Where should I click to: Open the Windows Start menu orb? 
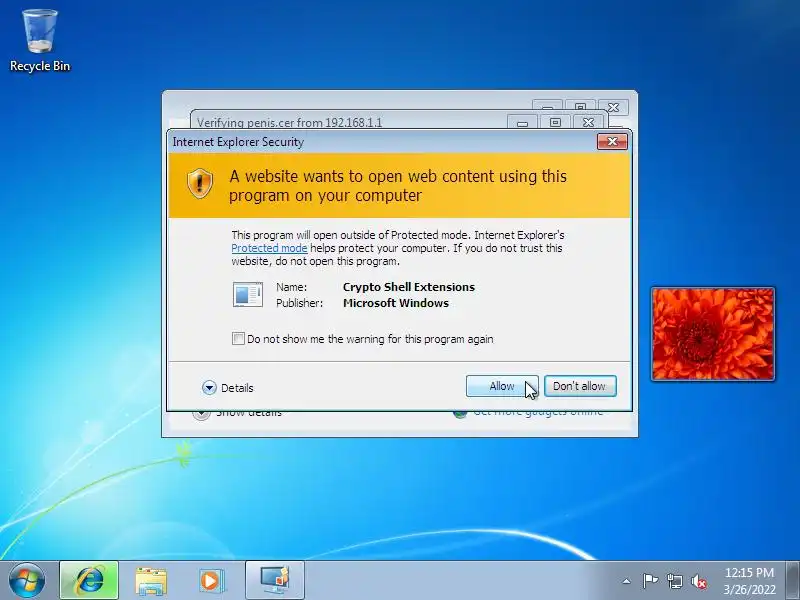26,581
